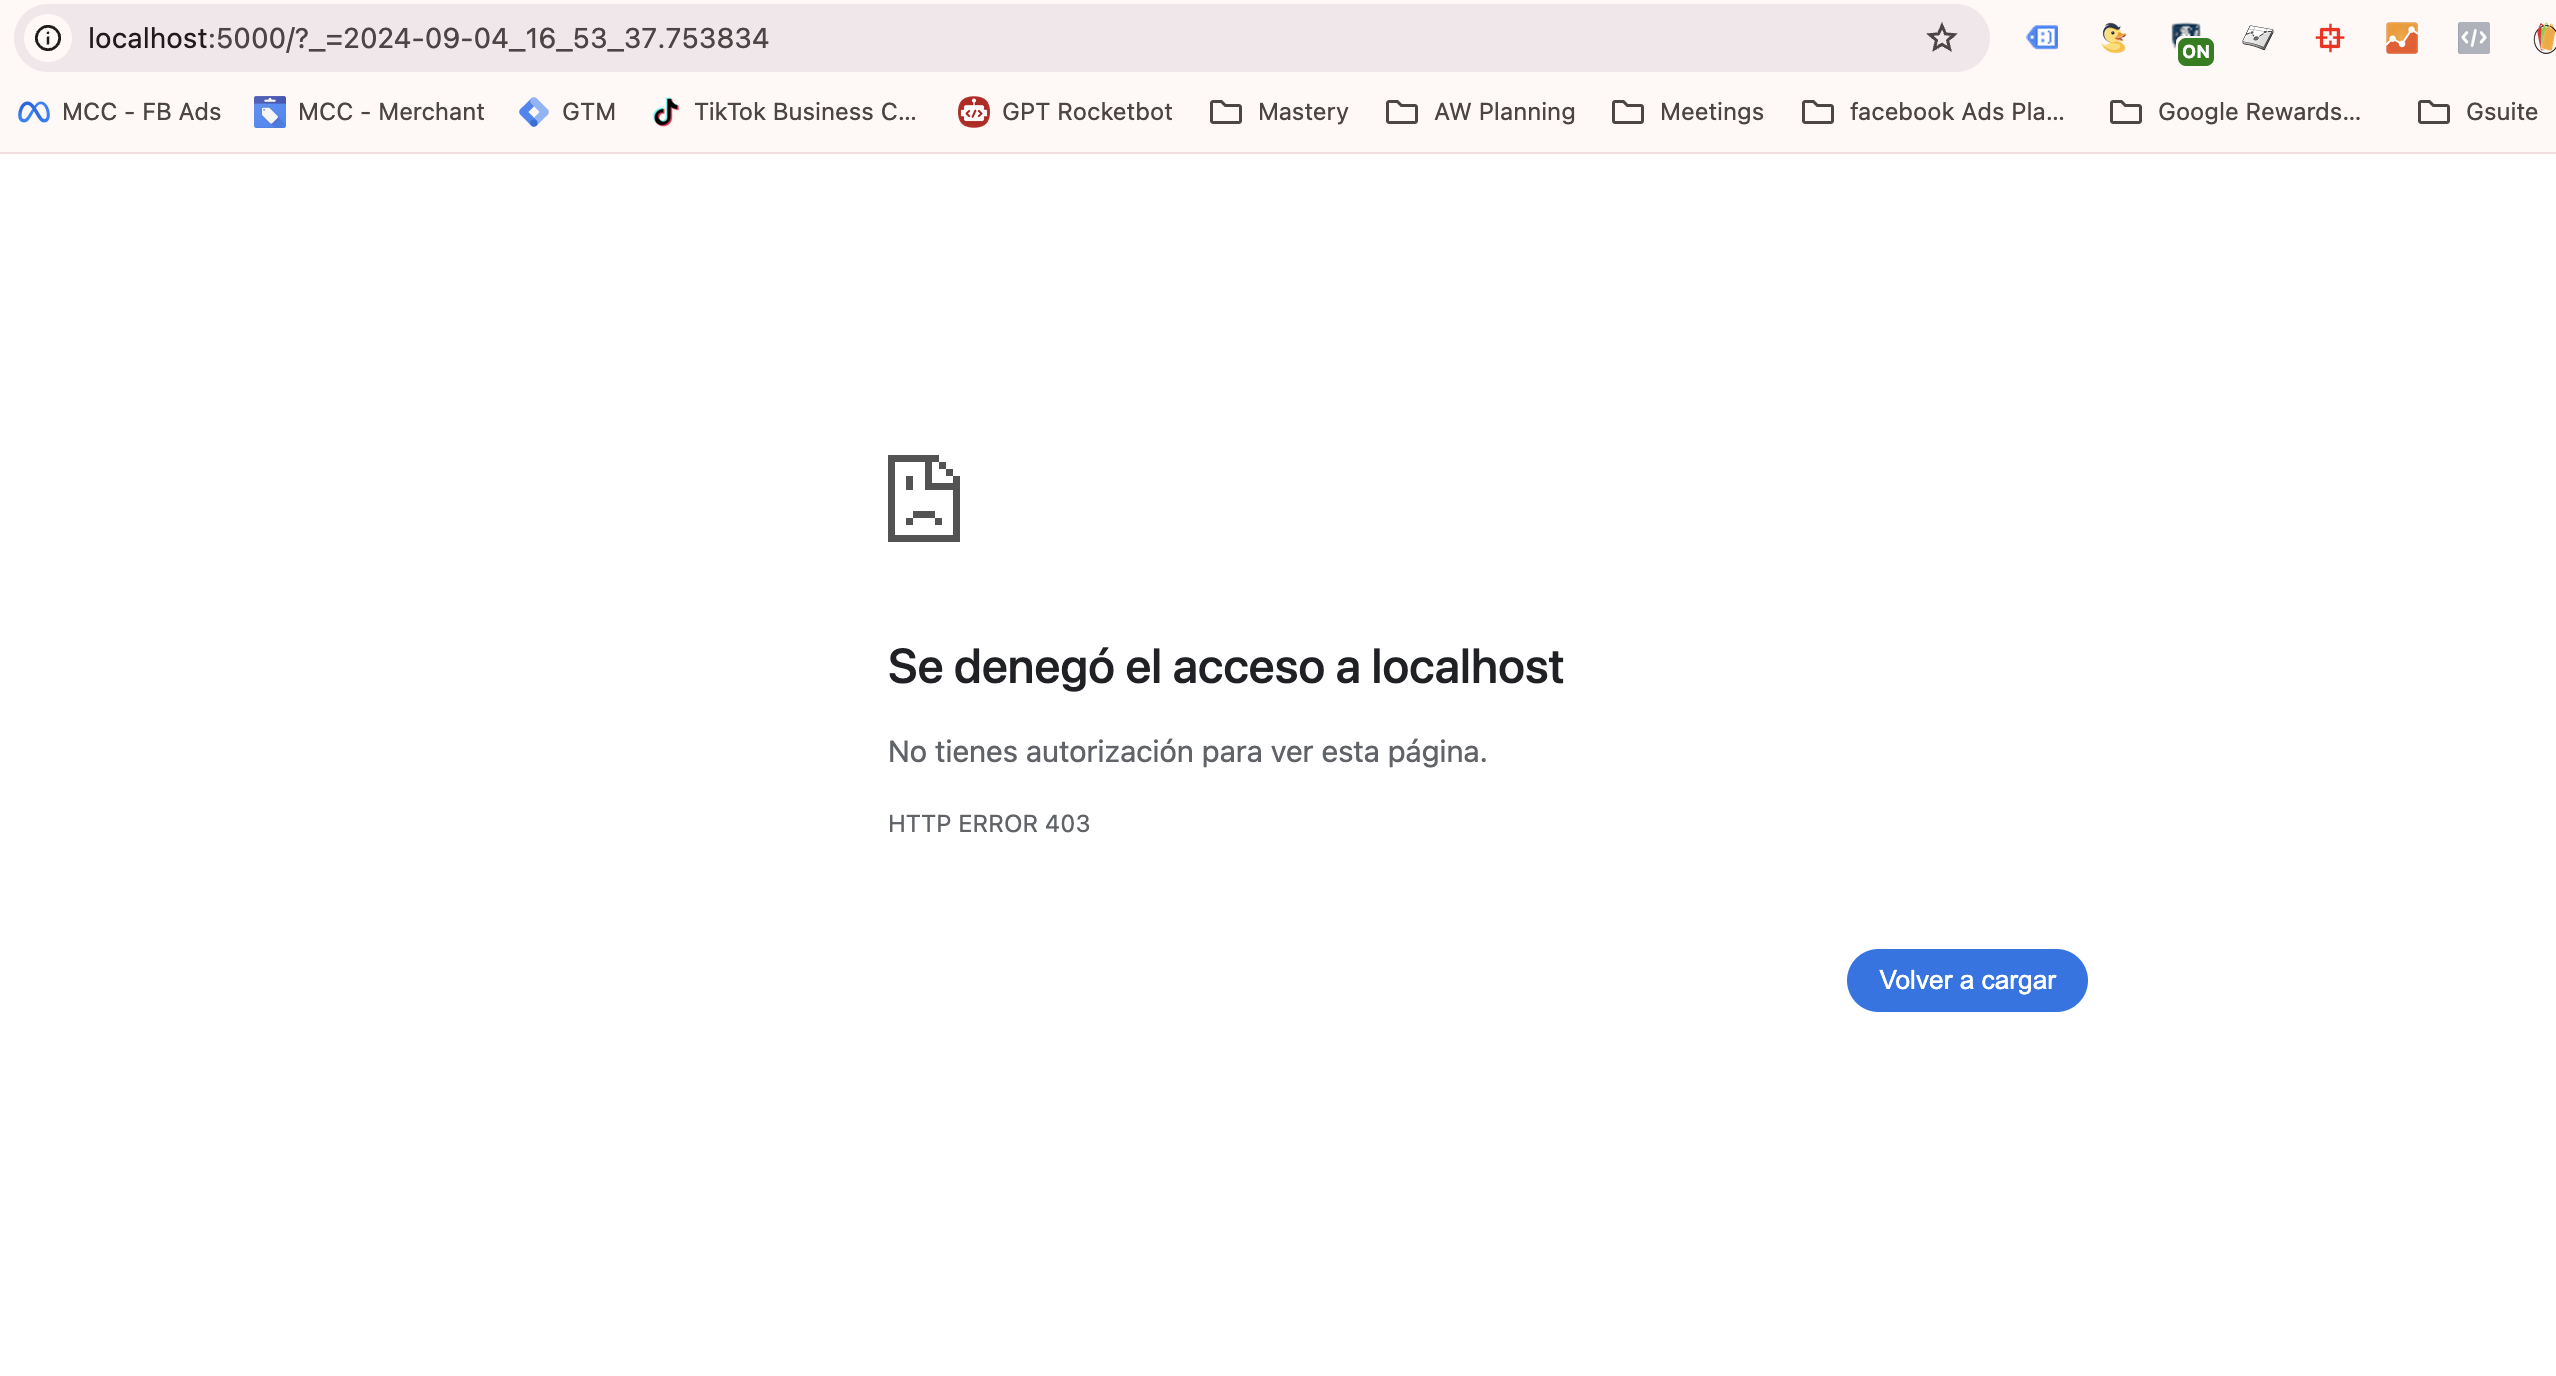Image resolution: width=2556 pixels, height=1376 pixels.
Task: Open the gray code brackets extension
Action: click(x=2474, y=38)
